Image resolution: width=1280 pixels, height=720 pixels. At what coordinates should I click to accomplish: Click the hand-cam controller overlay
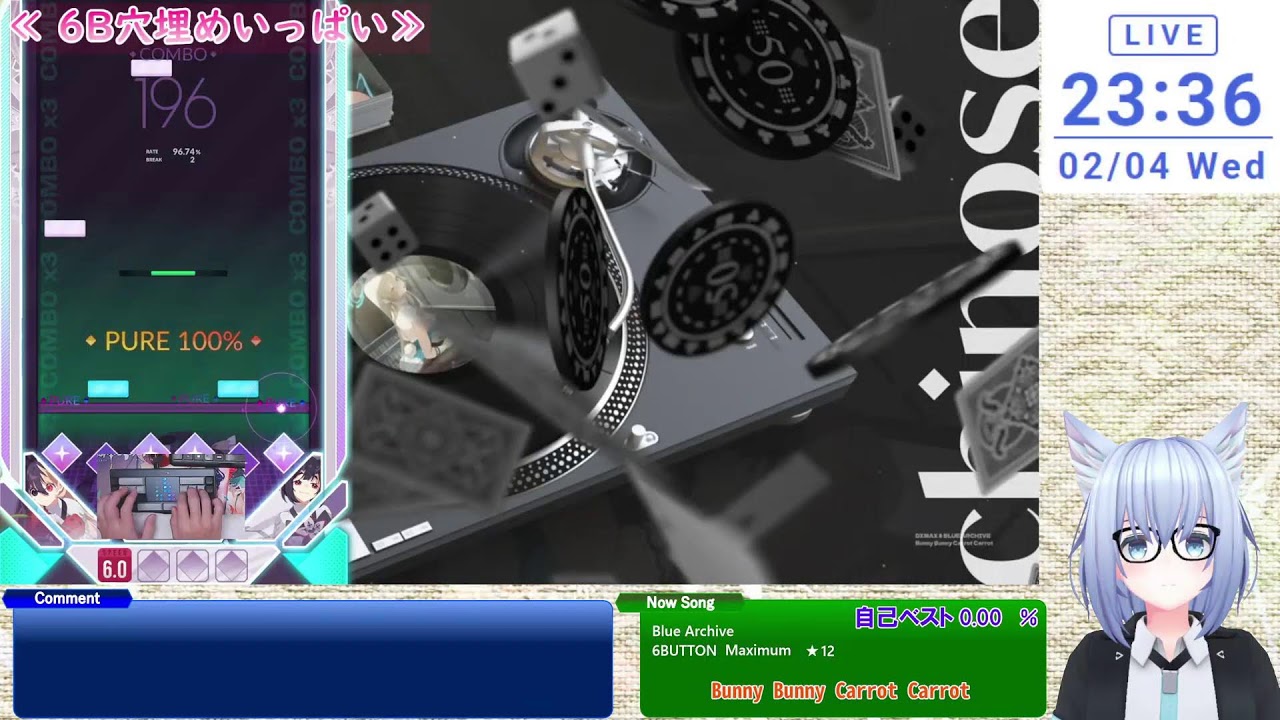coord(172,497)
